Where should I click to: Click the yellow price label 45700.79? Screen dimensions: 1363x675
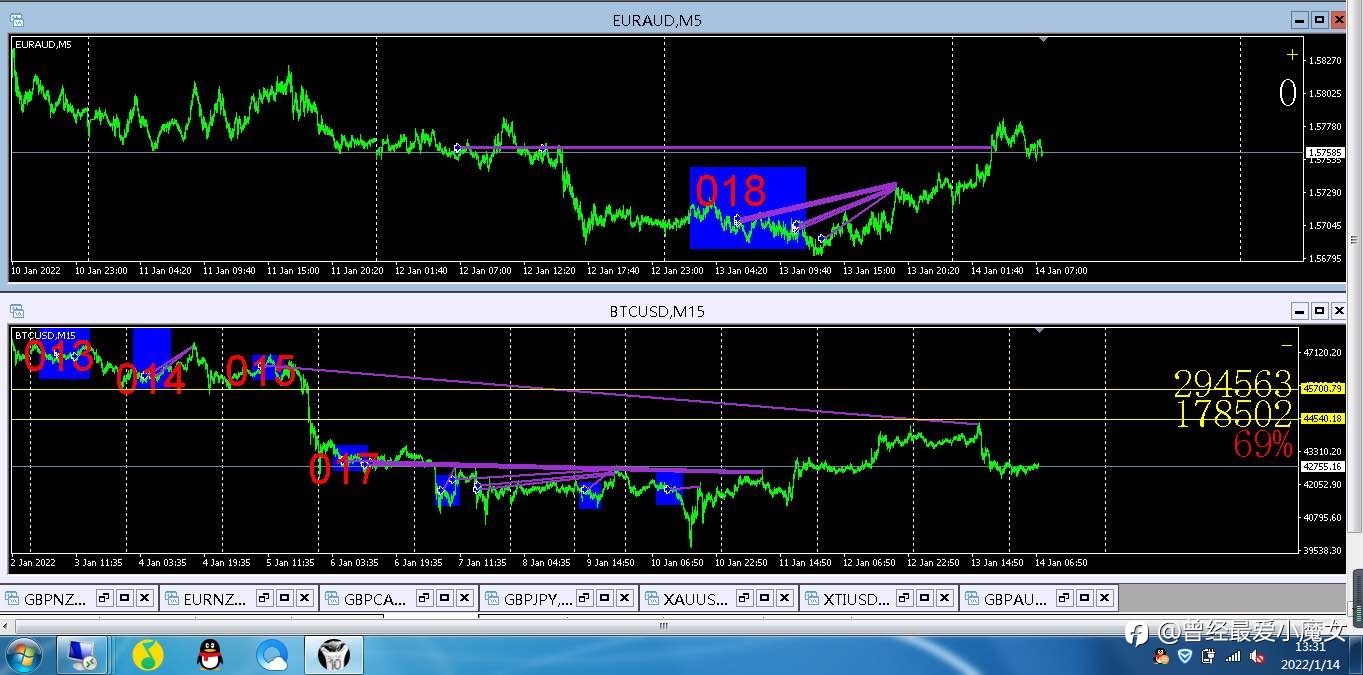pyautogui.click(x=1323, y=389)
